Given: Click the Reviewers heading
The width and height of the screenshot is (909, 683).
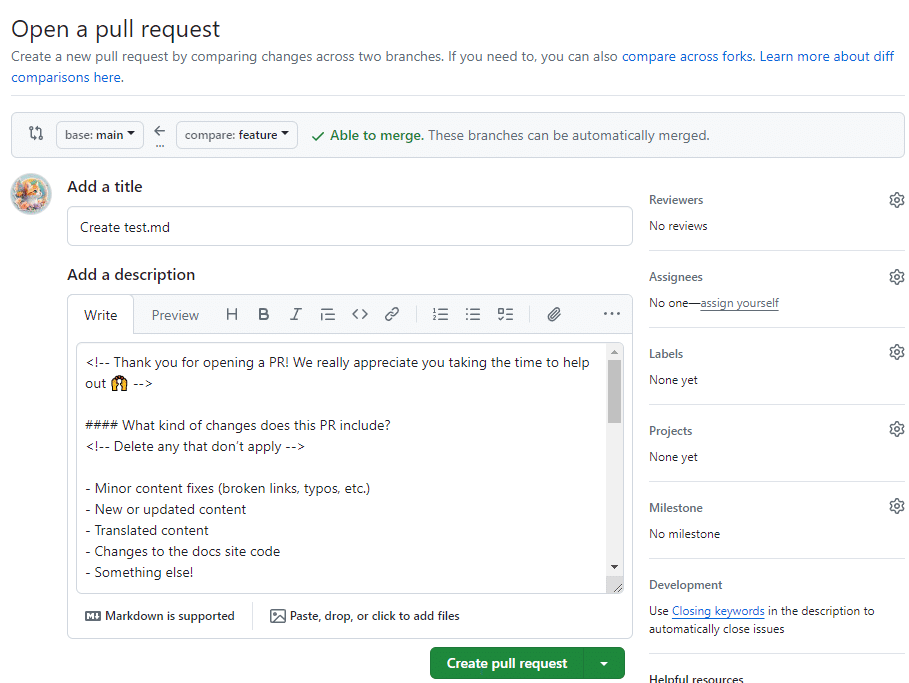Looking at the screenshot, I should pyautogui.click(x=676, y=200).
